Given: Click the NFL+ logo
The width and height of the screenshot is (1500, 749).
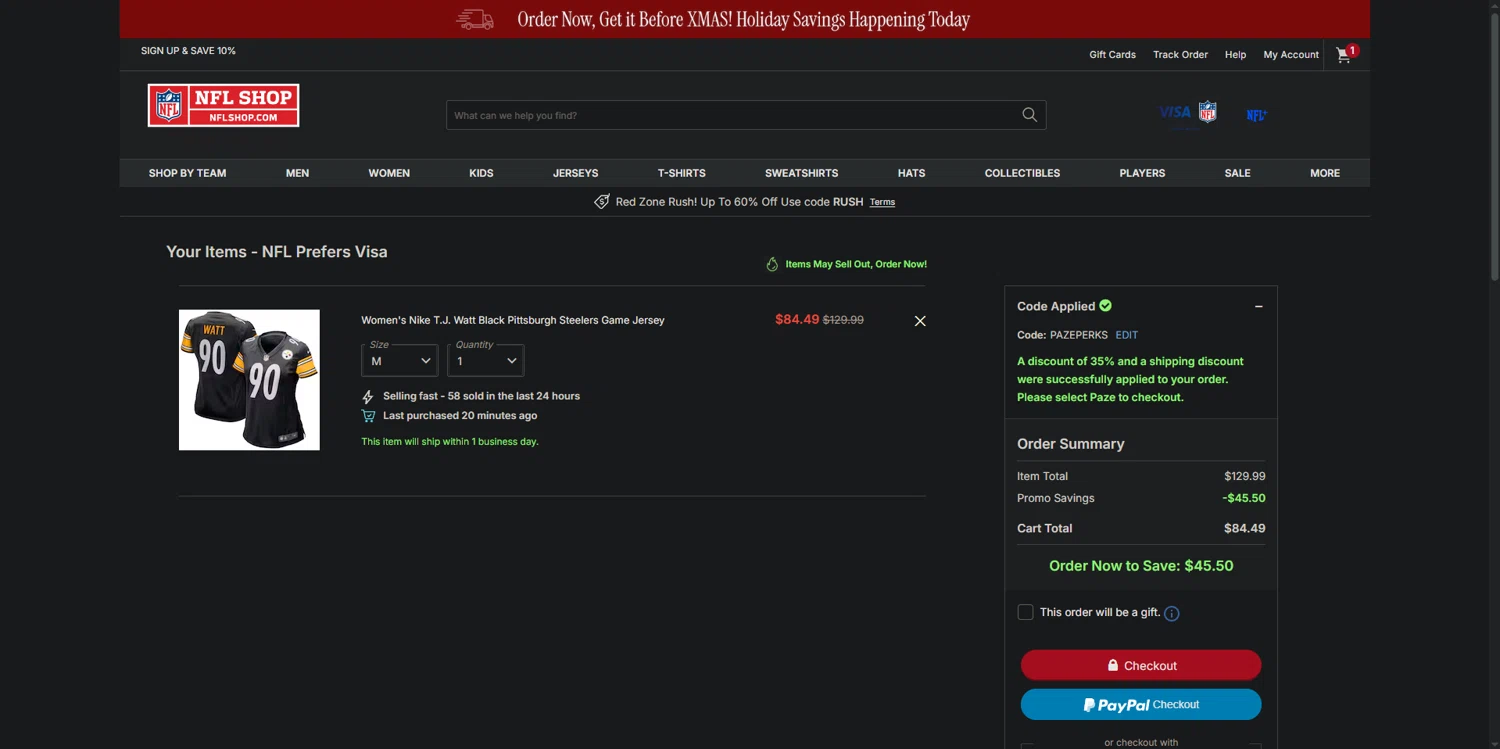Looking at the screenshot, I should [x=1257, y=115].
